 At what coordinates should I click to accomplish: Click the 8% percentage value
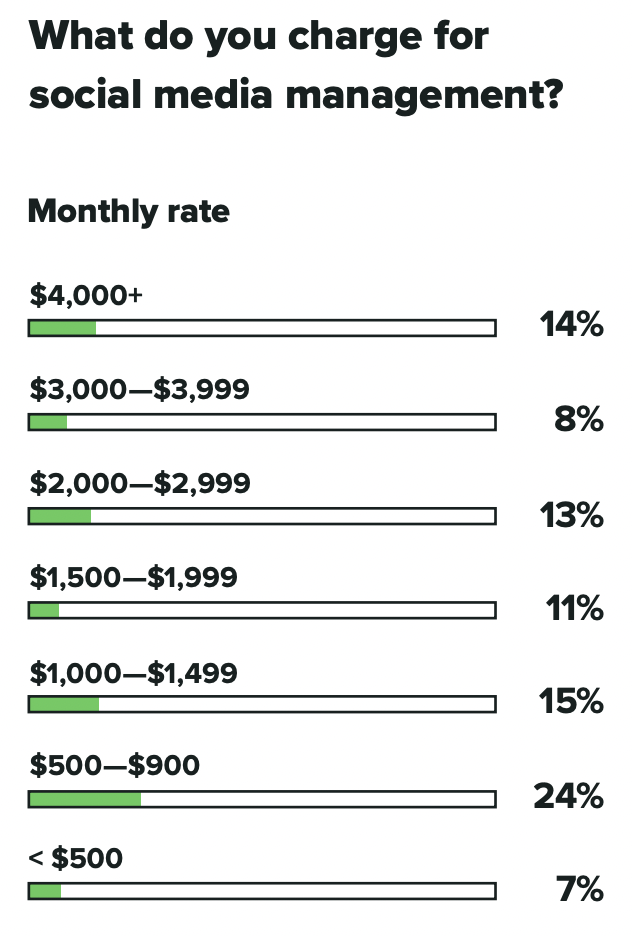pyautogui.click(x=579, y=420)
